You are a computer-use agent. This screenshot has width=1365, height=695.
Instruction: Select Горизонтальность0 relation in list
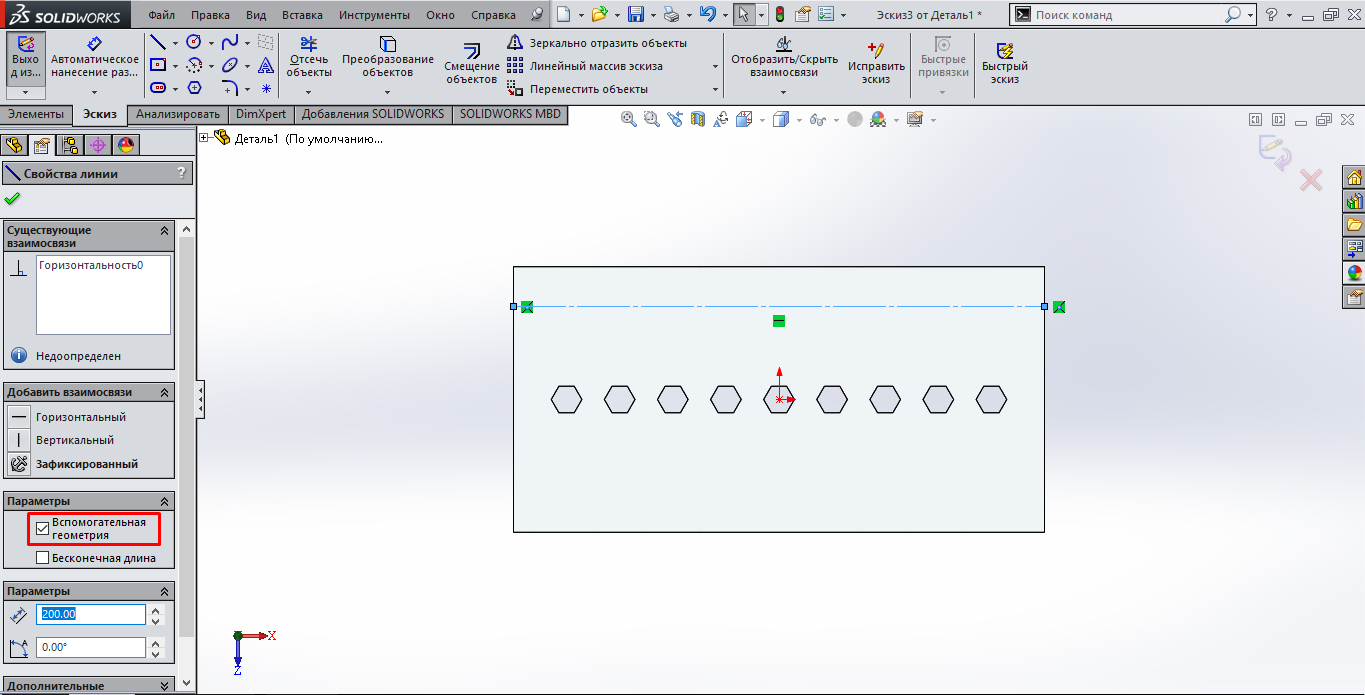point(91,265)
